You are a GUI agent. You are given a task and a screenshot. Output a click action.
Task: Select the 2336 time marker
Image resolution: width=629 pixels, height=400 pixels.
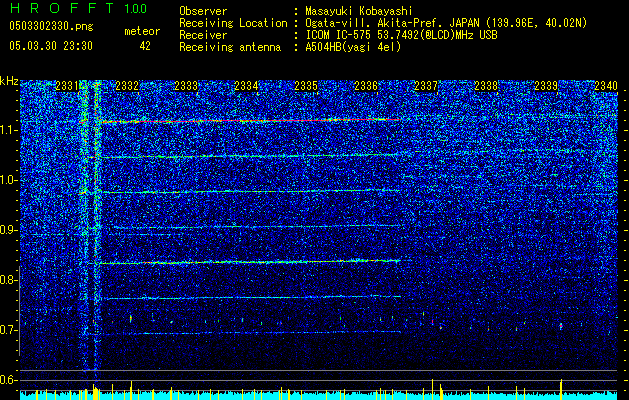point(366,86)
